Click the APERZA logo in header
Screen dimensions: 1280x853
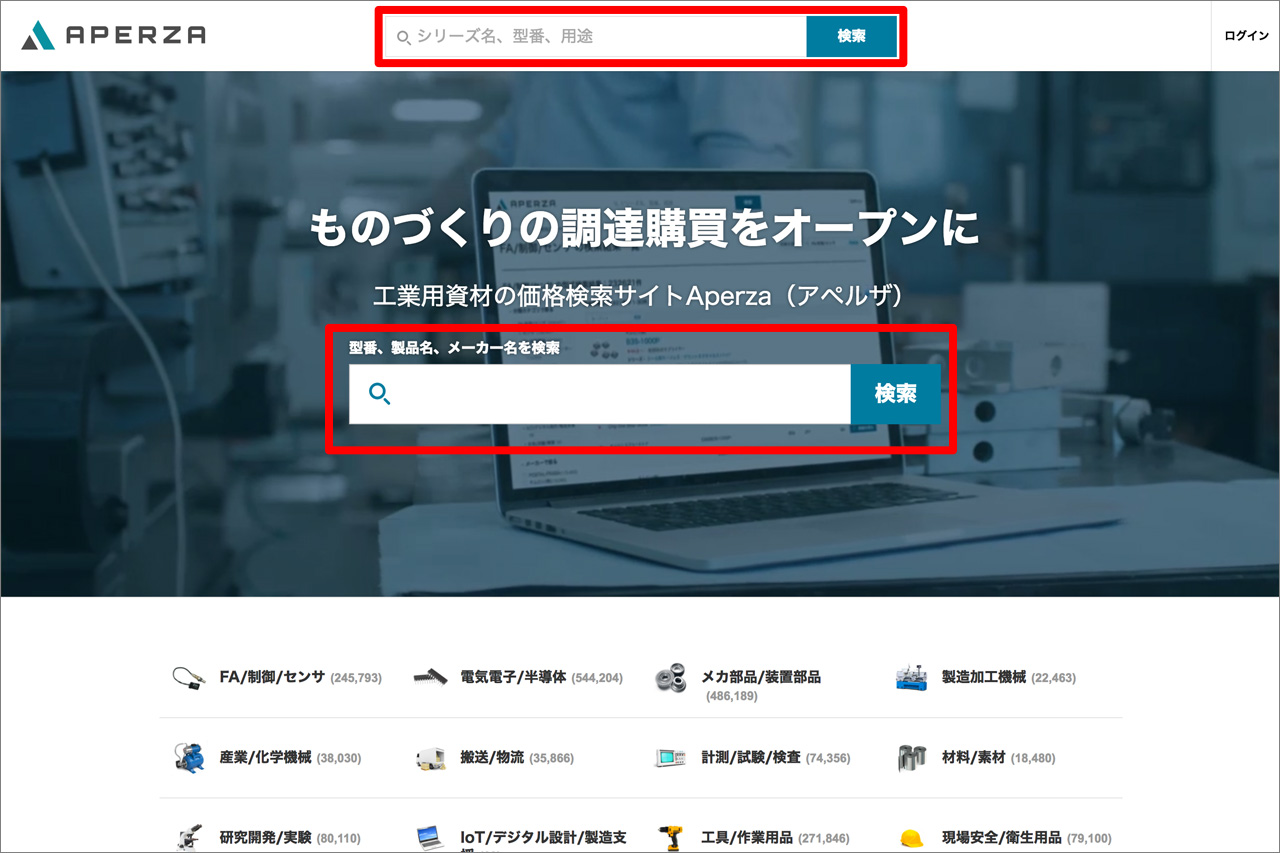[x=113, y=35]
